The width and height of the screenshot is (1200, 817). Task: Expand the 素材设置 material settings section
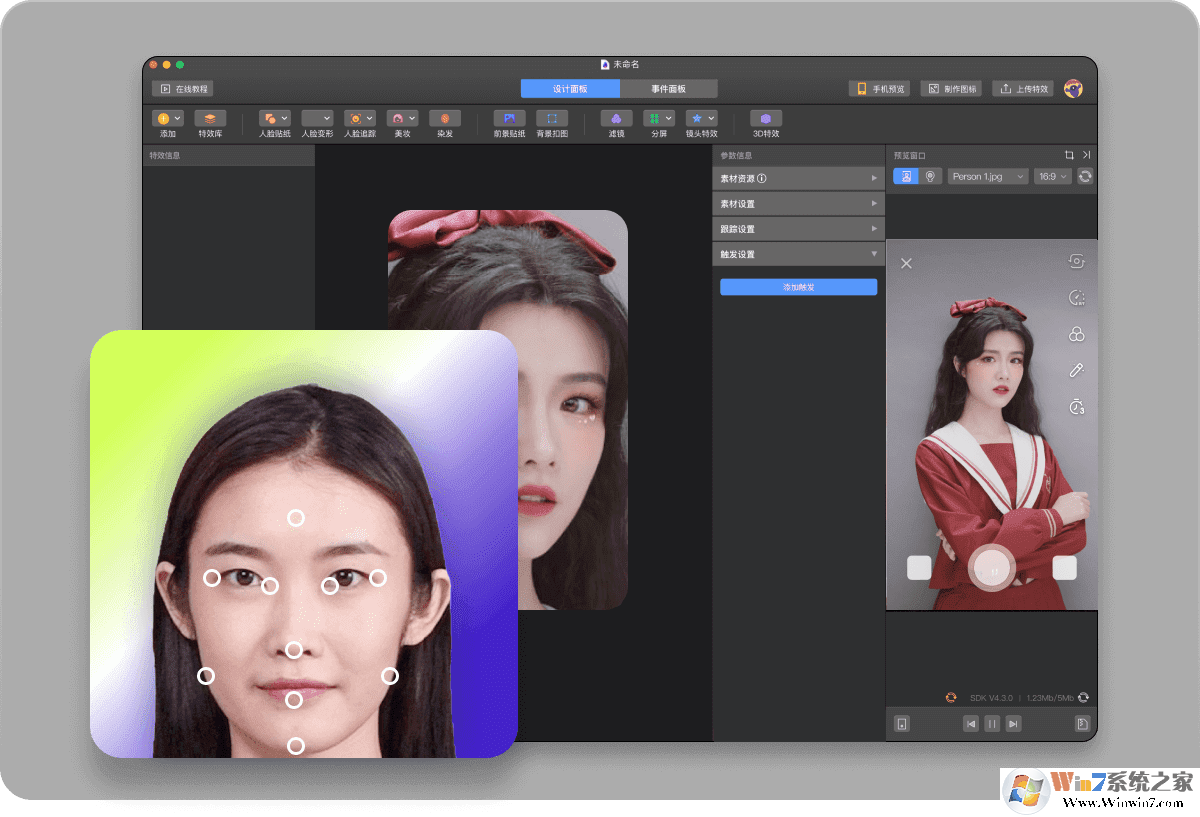coord(798,203)
